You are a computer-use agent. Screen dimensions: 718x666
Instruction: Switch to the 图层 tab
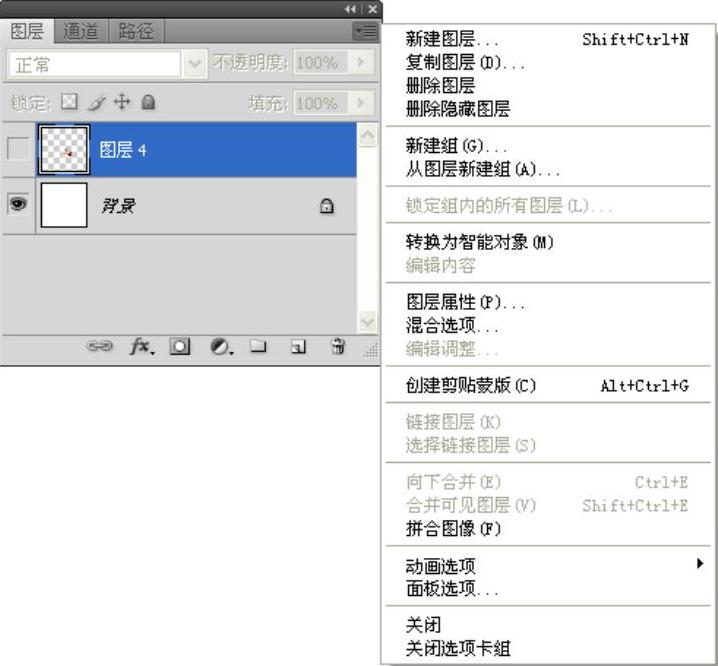(27, 31)
